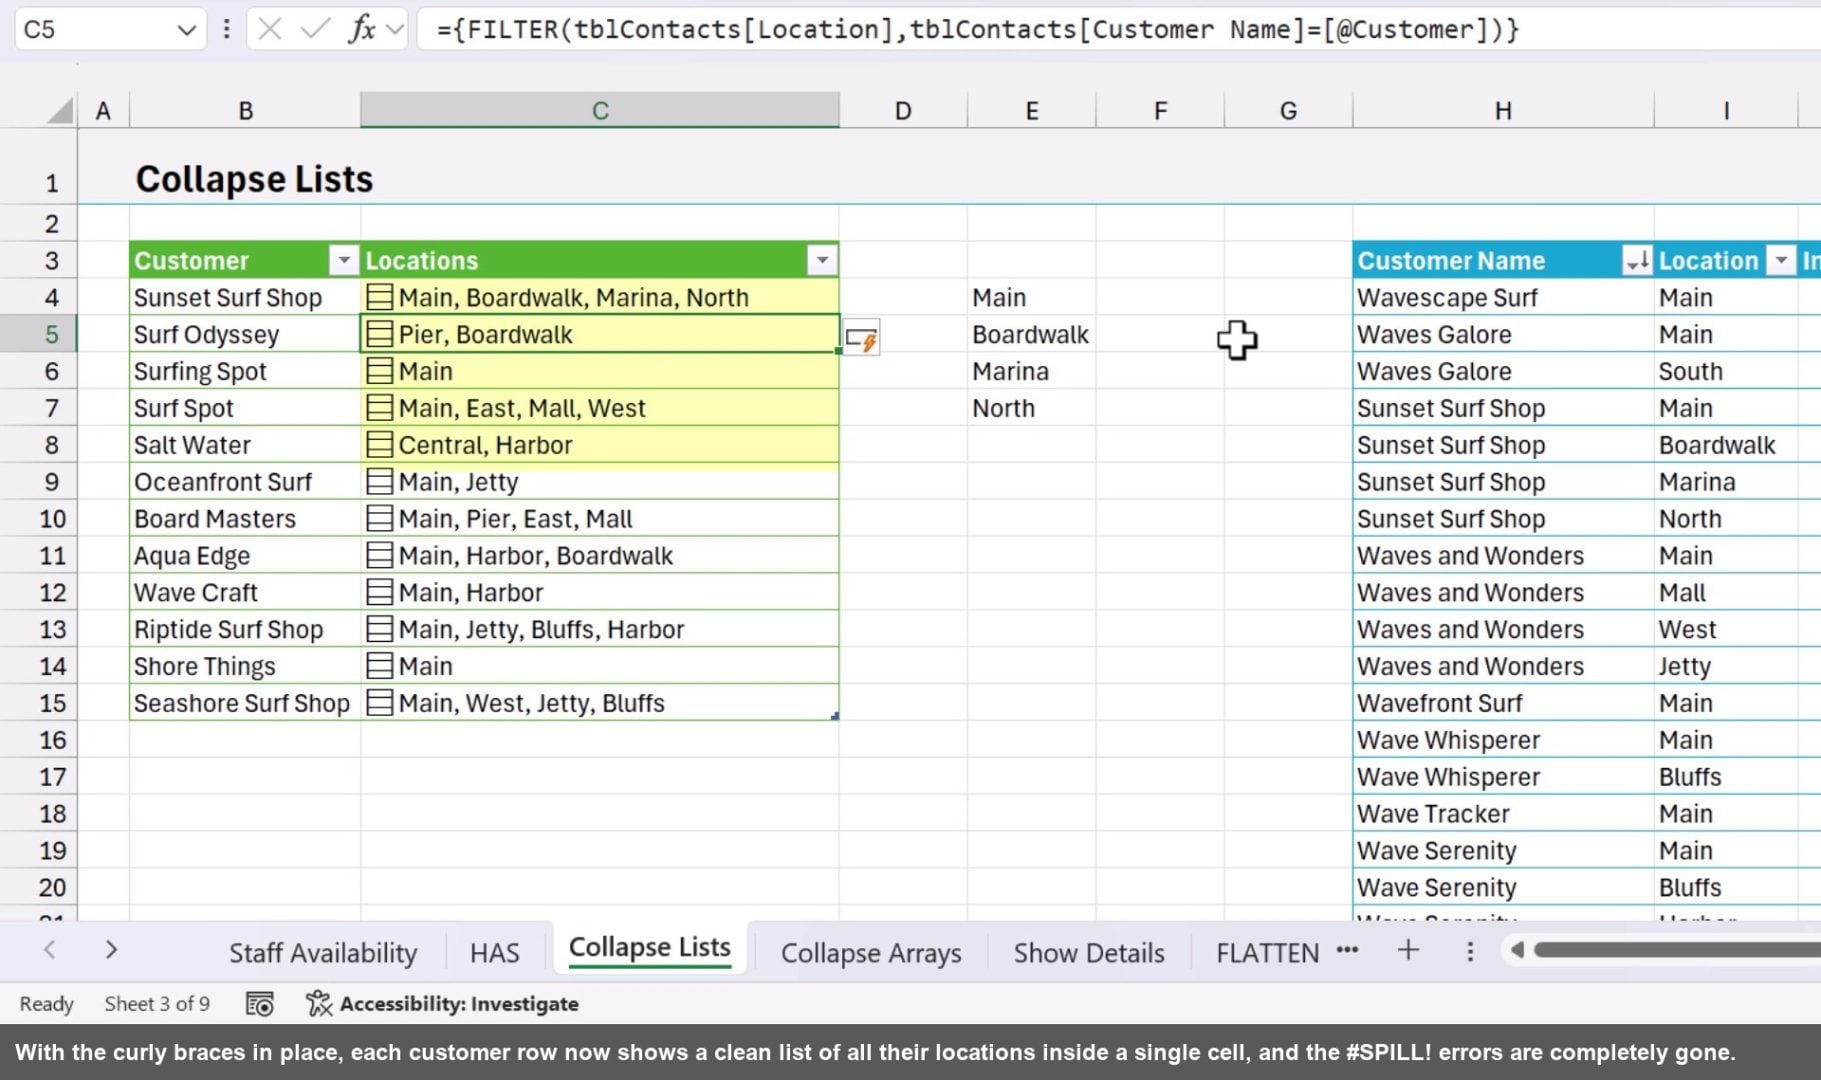1821x1080 pixels.
Task: Click the Marina cell in column E
Action: [1032, 371]
